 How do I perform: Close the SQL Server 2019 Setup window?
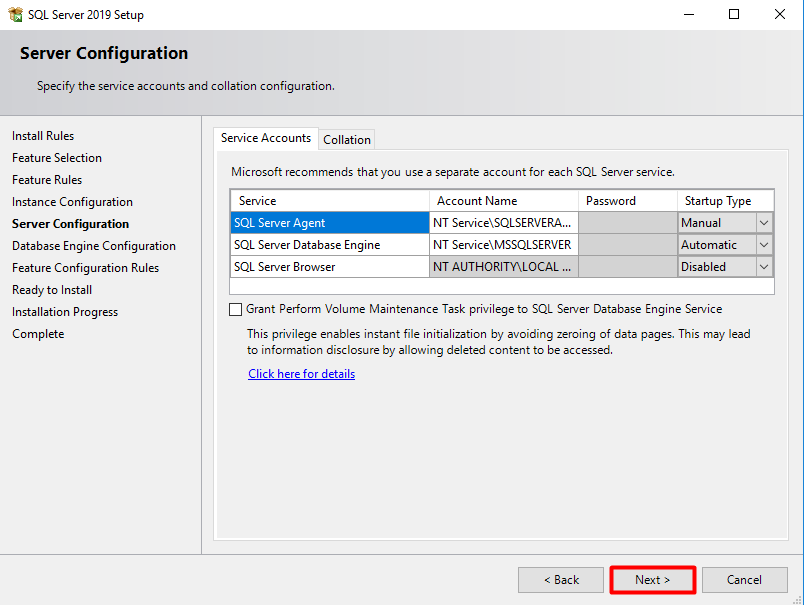(779, 14)
